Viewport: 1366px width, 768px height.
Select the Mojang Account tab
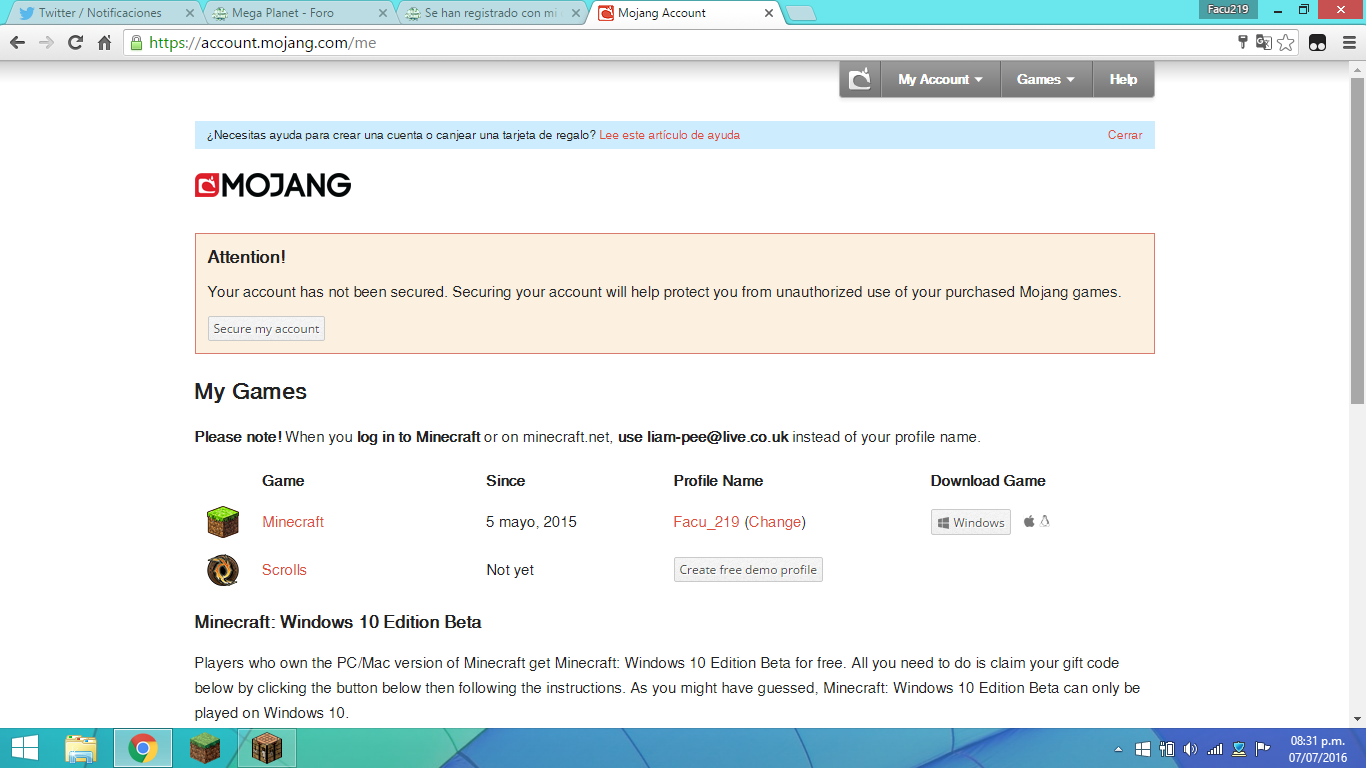click(x=683, y=13)
